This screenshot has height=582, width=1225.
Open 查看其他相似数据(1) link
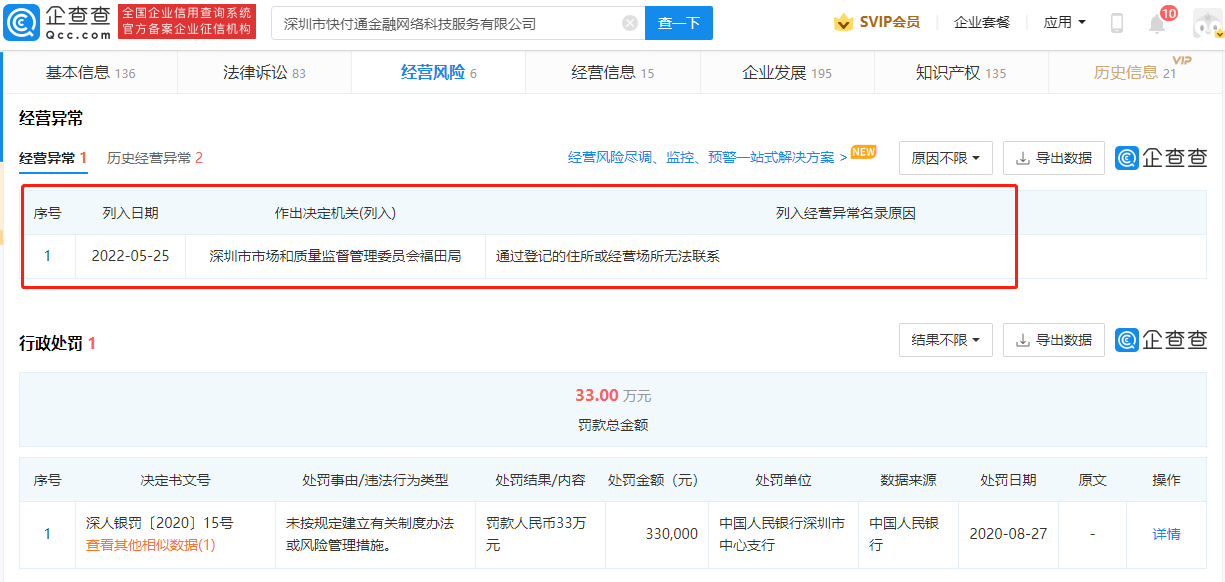151,545
